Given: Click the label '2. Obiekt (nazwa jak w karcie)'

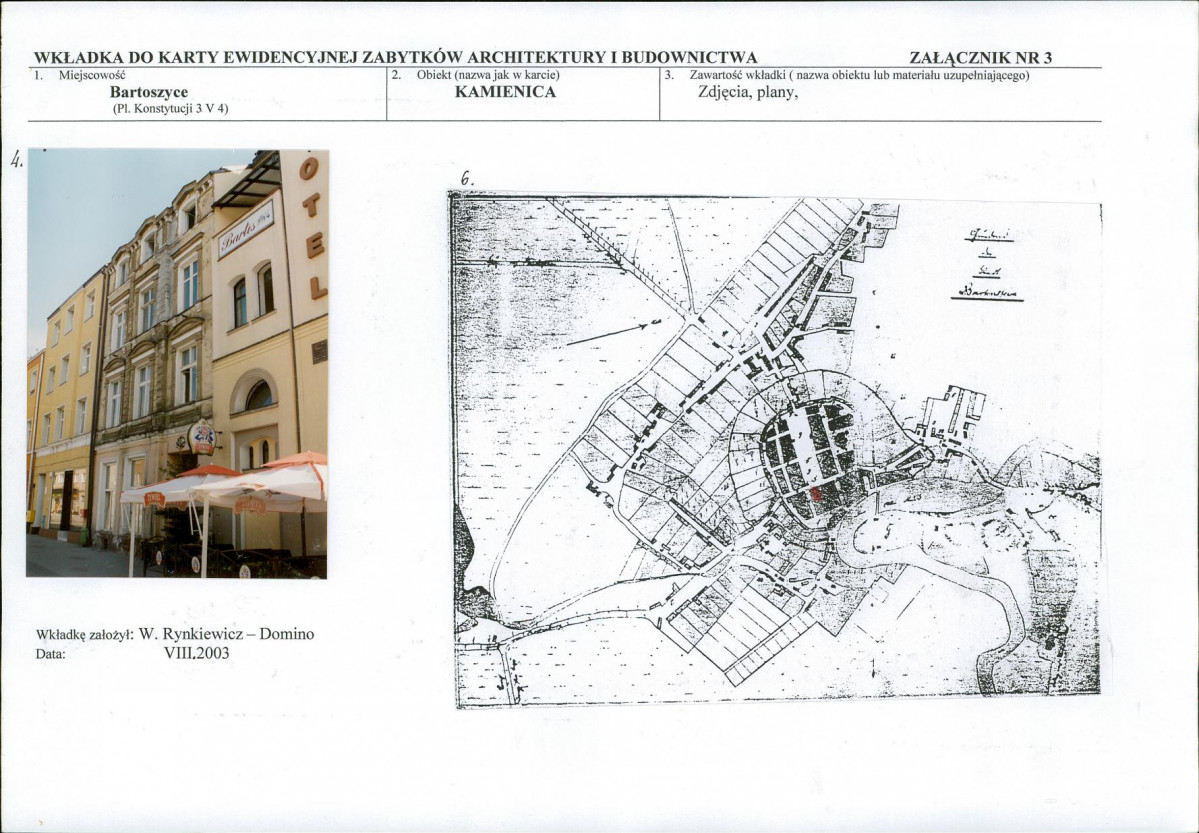Looking at the screenshot, I should click(x=476, y=75).
